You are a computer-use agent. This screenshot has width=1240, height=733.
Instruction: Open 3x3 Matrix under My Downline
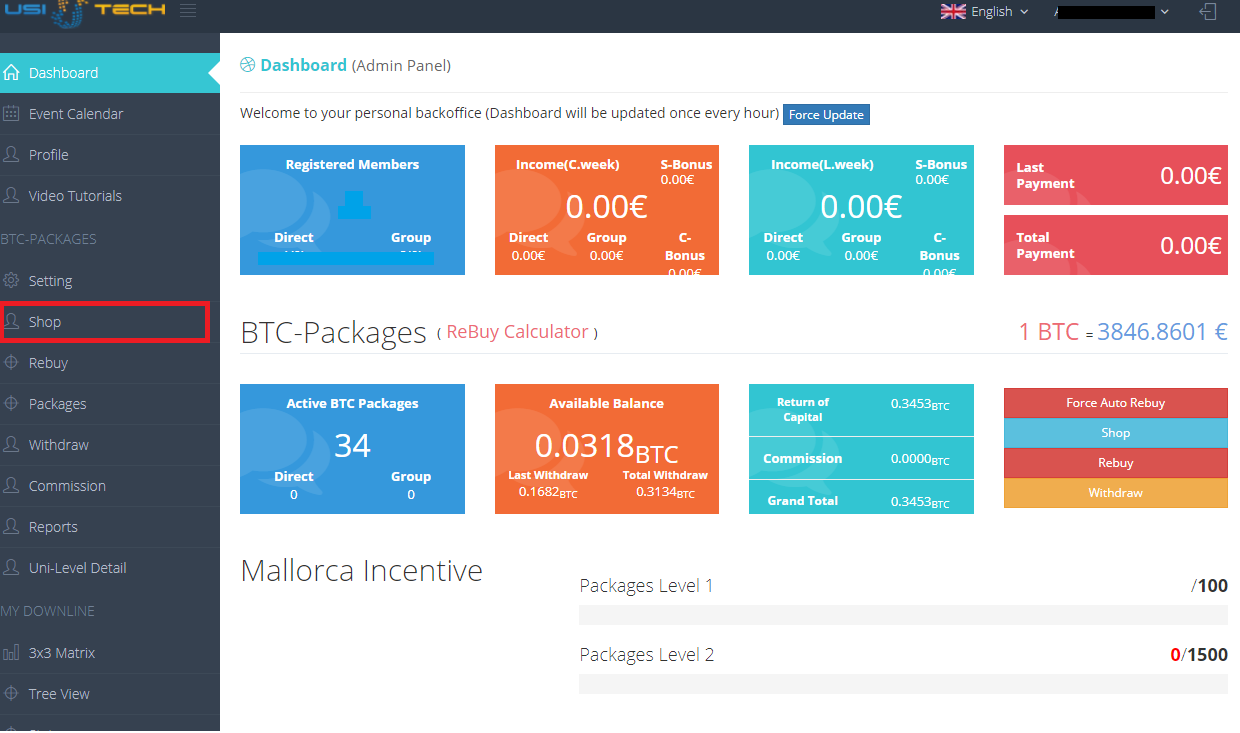110,653
